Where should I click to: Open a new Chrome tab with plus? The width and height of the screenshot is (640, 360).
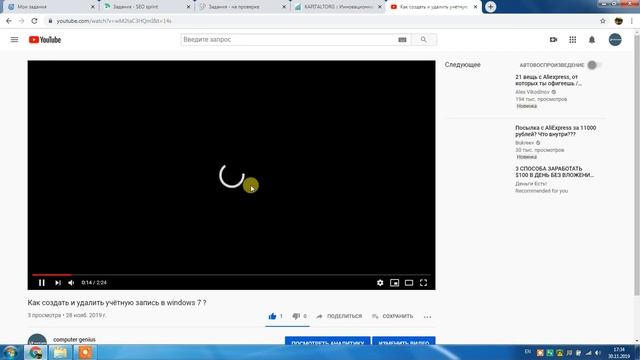tap(490, 7)
